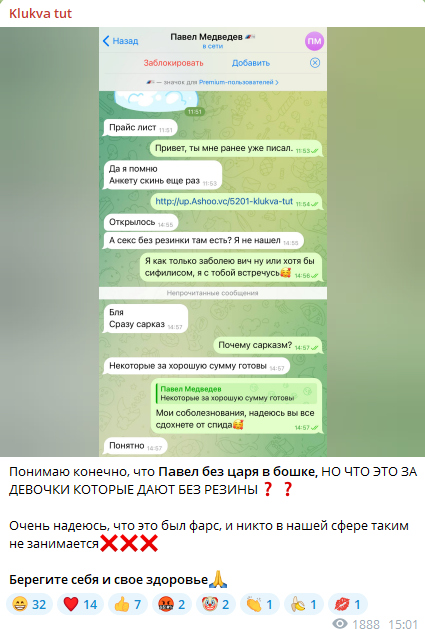Click the thumbs up reaction
The width and height of the screenshot is (425, 629).
(x=128, y=604)
